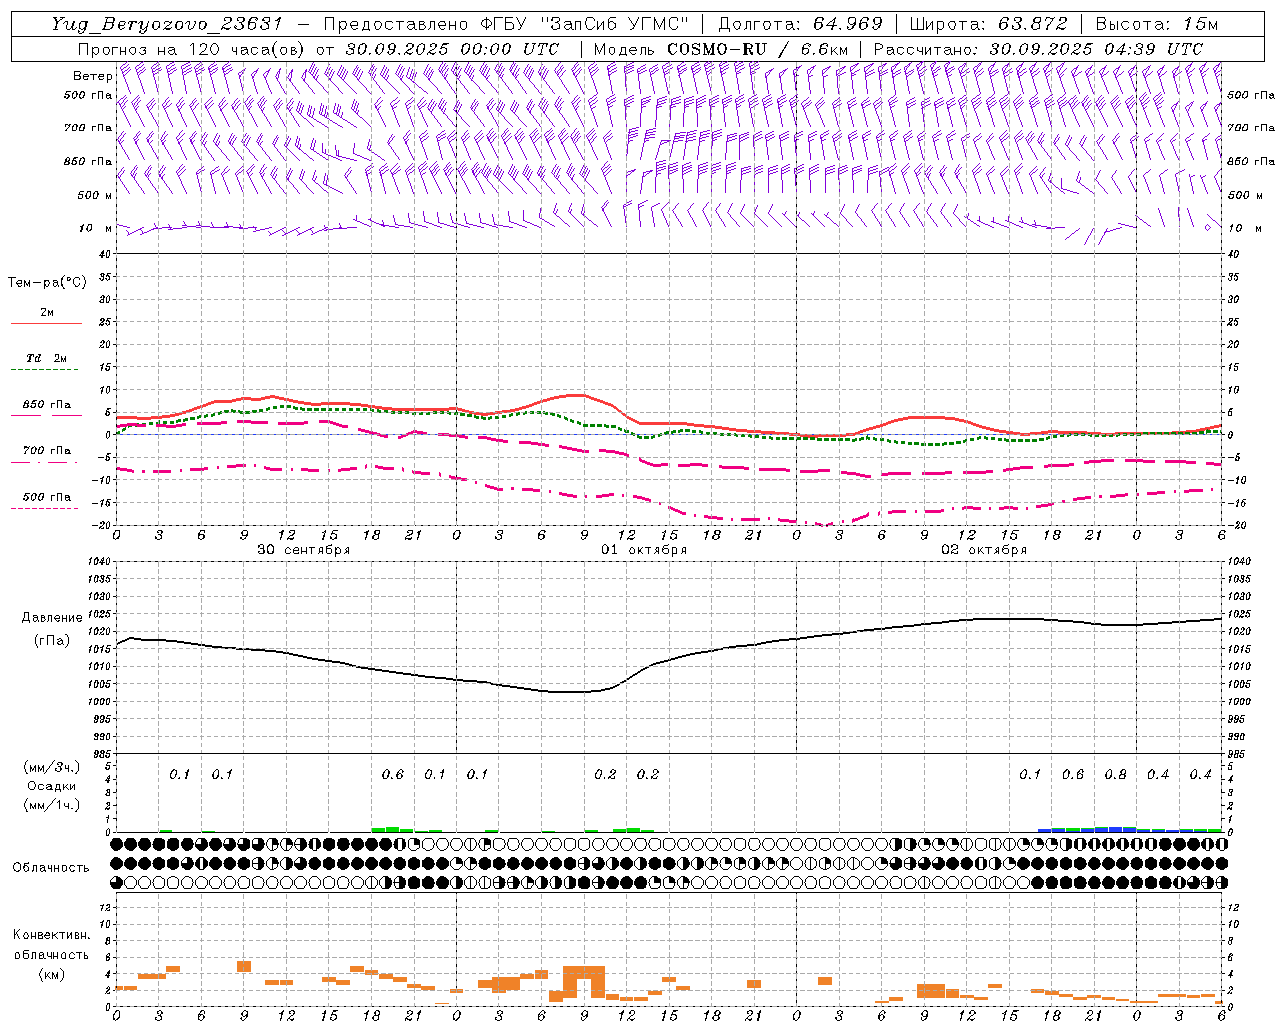
Task: Click the '2м' temperature legend entry
Action: click(47, 313)
